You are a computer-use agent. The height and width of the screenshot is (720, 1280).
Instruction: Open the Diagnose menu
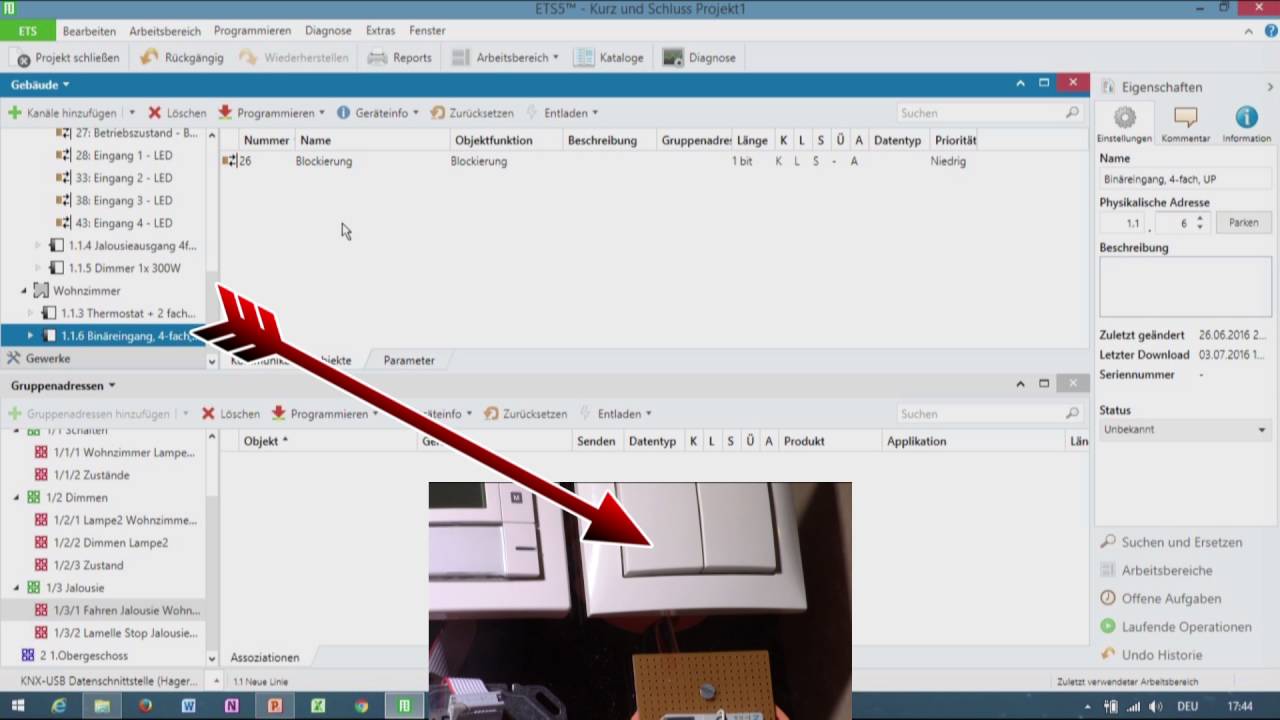(328, 31)
